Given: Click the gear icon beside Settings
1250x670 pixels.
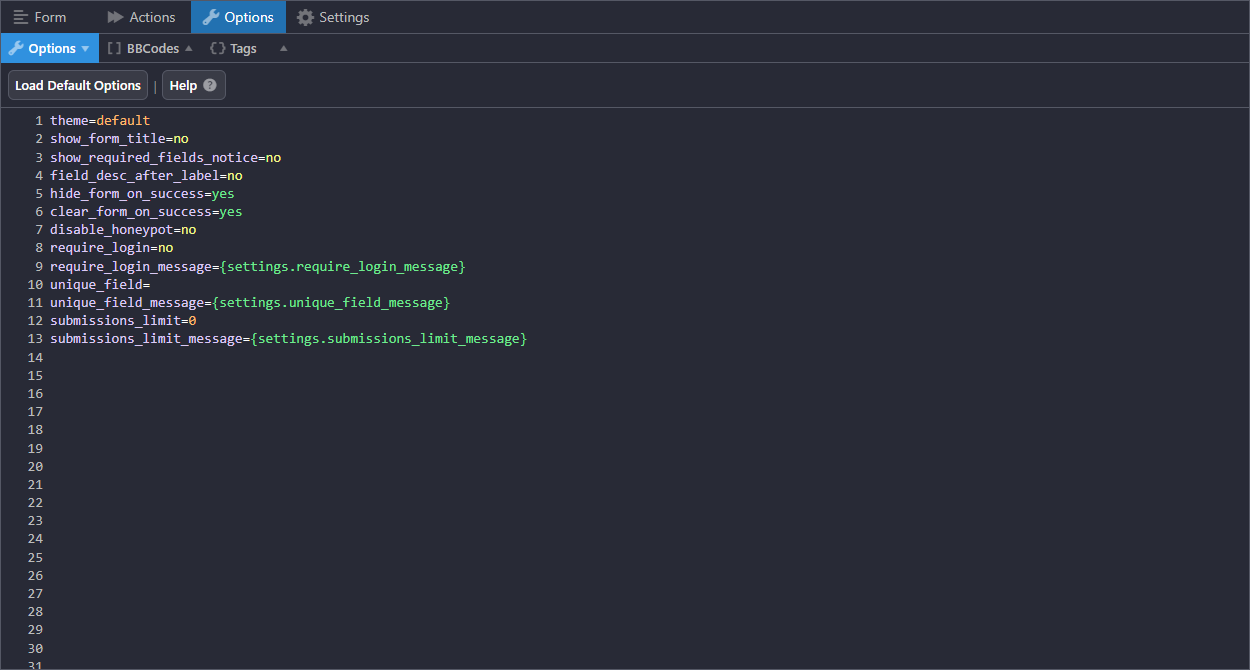Looking at the screenshot, I should pyautogui.click(x=305, y=17).
